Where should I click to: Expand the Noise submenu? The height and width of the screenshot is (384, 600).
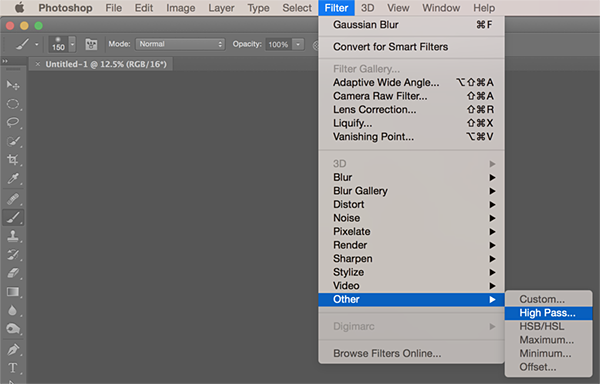(411, 218)
